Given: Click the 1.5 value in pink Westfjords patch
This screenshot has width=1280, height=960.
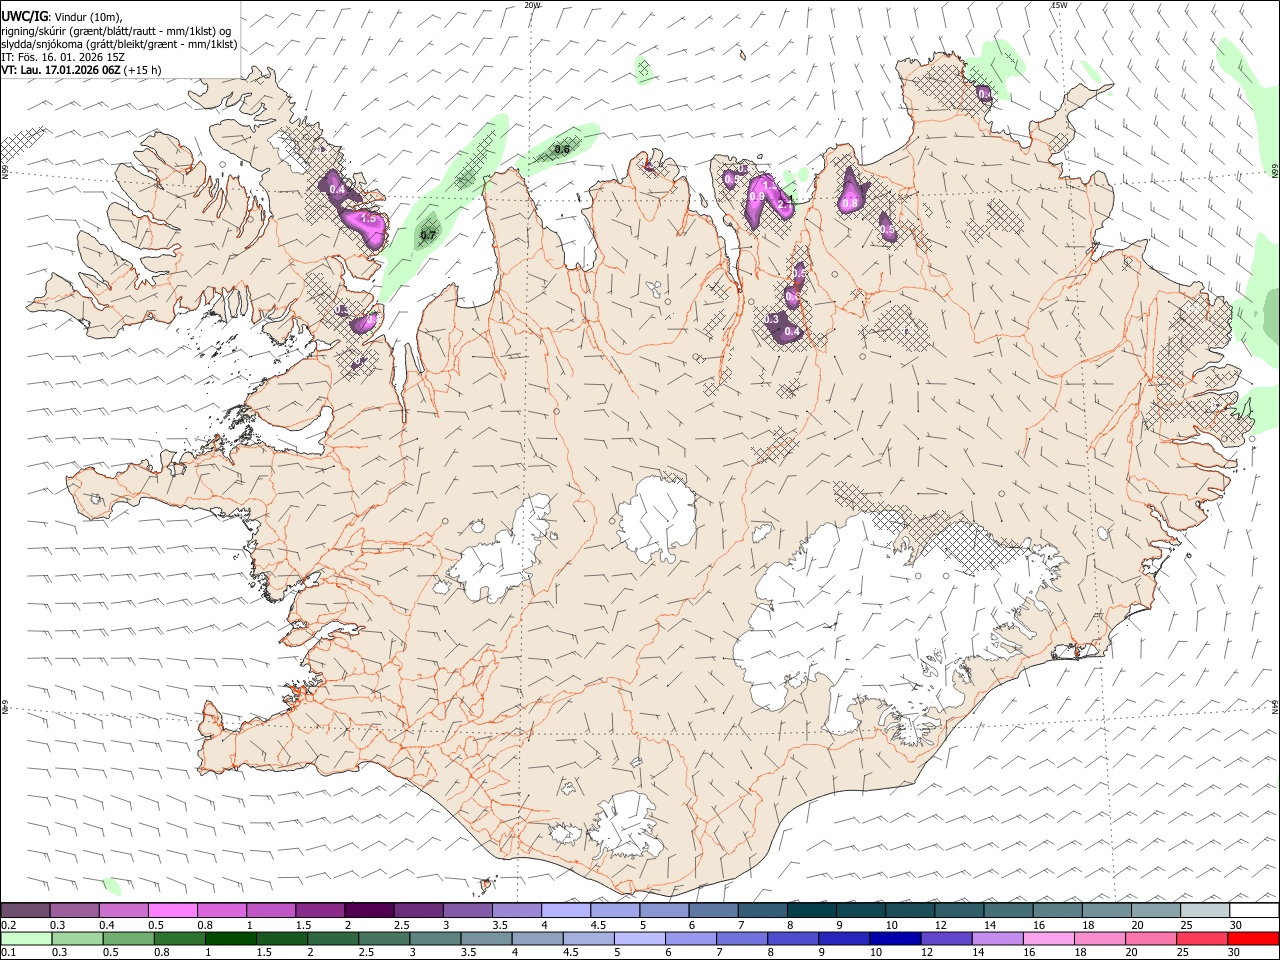Looking at the screenshot, I should coord(367,218).
